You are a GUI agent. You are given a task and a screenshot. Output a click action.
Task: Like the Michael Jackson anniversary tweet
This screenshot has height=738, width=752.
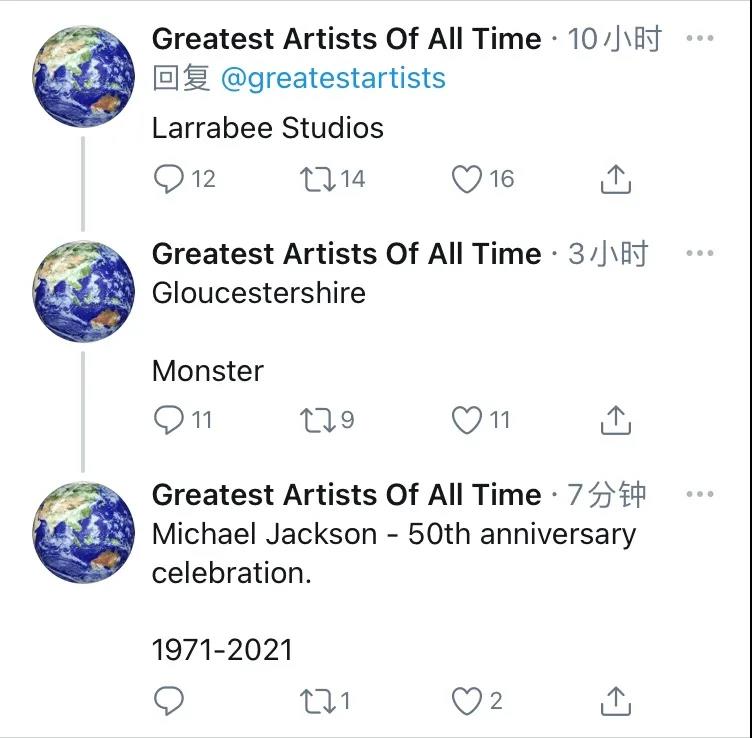(x=467, y=701)
